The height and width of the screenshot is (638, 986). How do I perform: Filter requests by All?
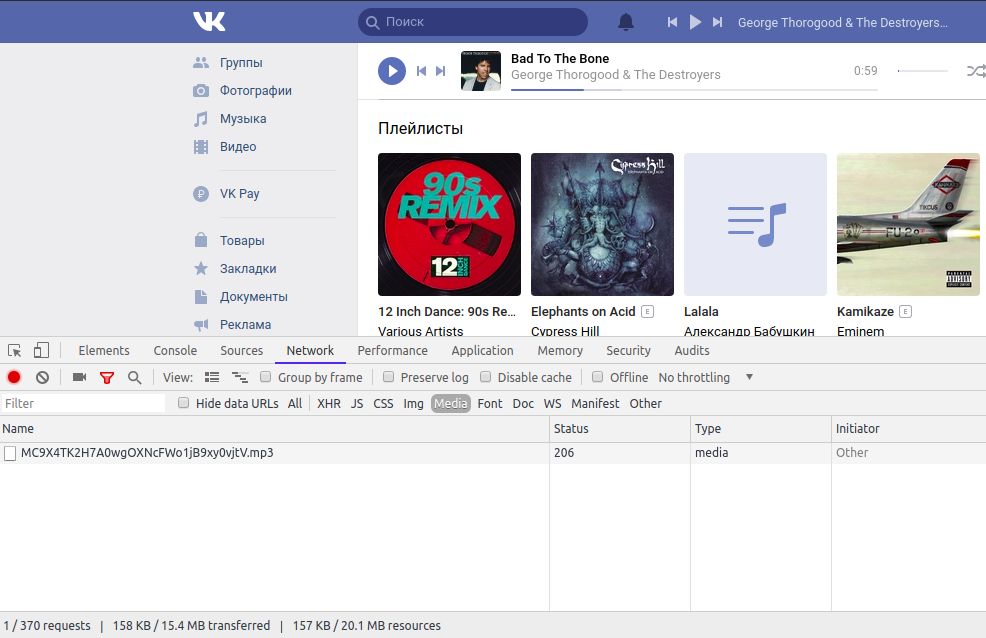295,404
